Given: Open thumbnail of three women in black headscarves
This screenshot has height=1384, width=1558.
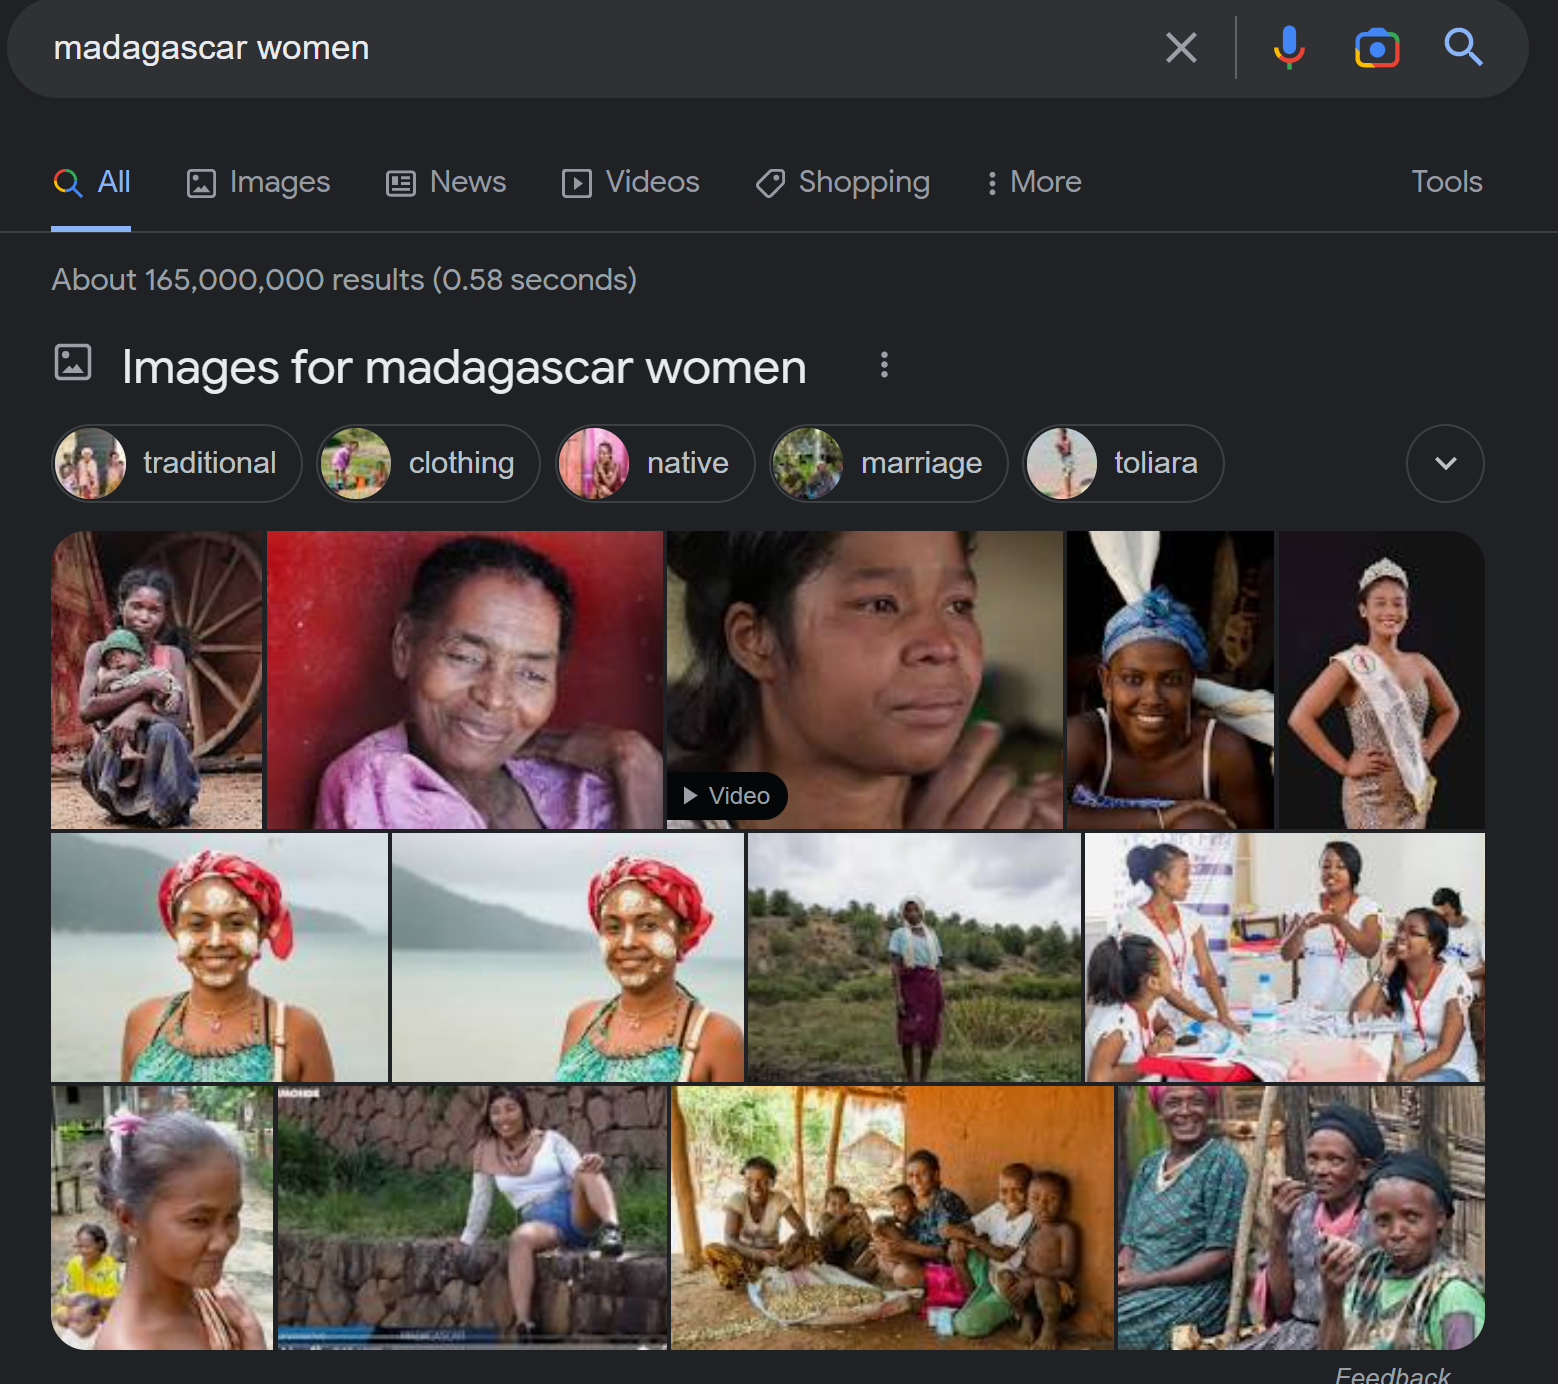Looking at the screenshot, I should click(x=1301, y=1218).
